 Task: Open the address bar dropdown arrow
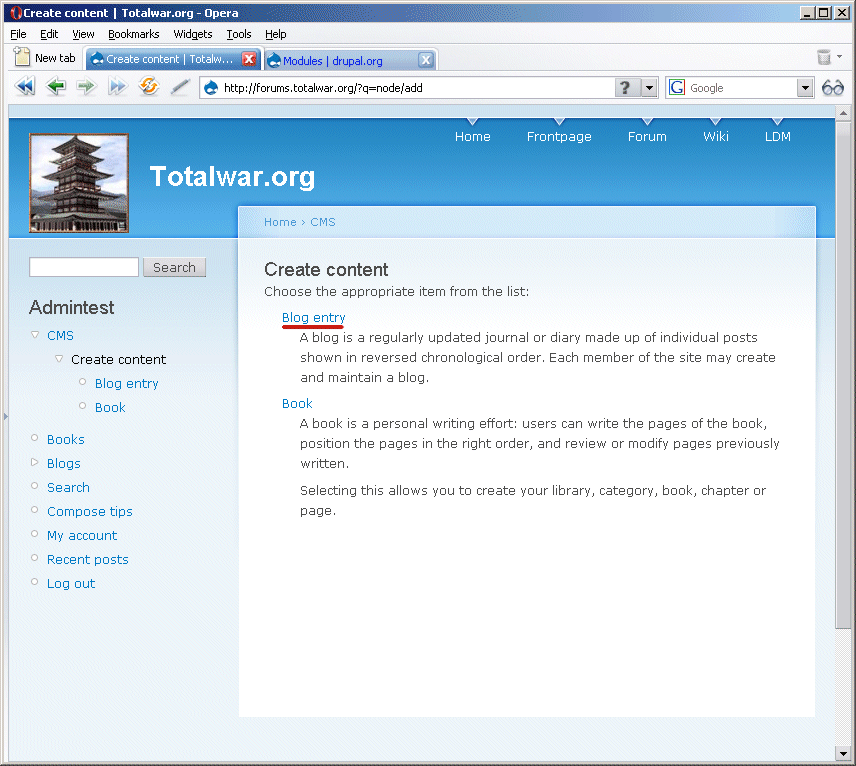click(649, 87)
